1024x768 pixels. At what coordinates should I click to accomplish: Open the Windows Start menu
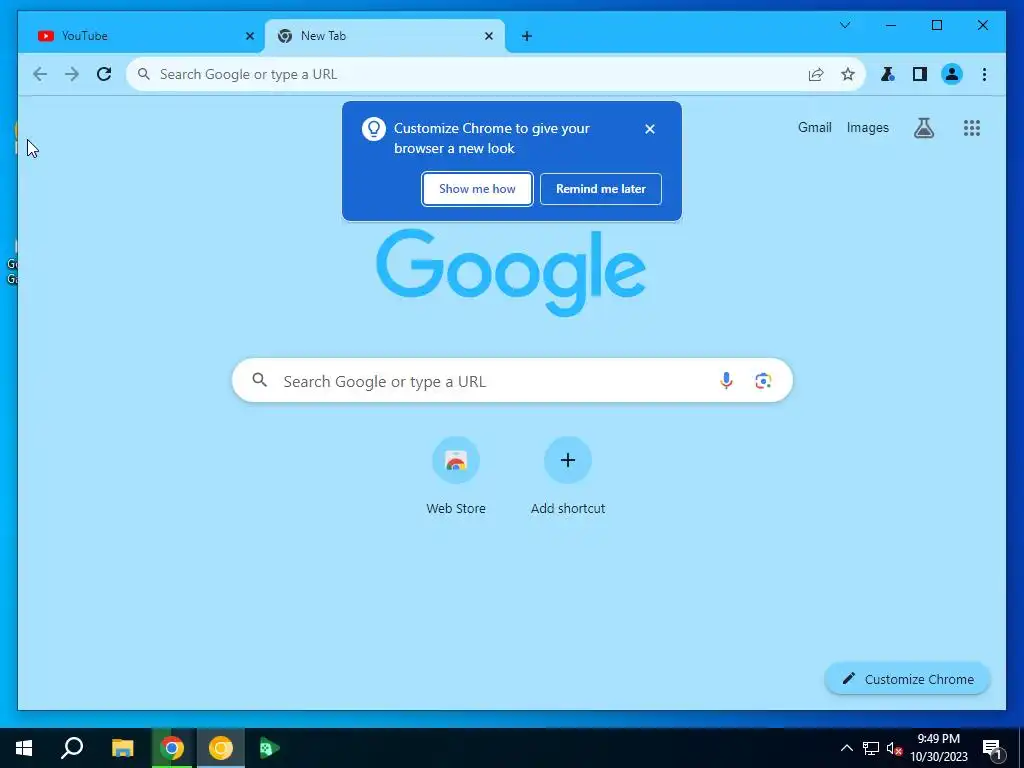click(x=24, y=748)
